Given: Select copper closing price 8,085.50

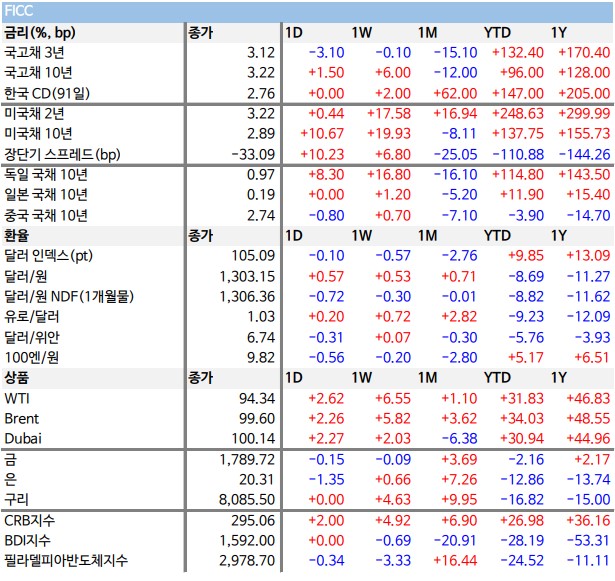Looking at the screenshot, I should click(x=247, y=499).
